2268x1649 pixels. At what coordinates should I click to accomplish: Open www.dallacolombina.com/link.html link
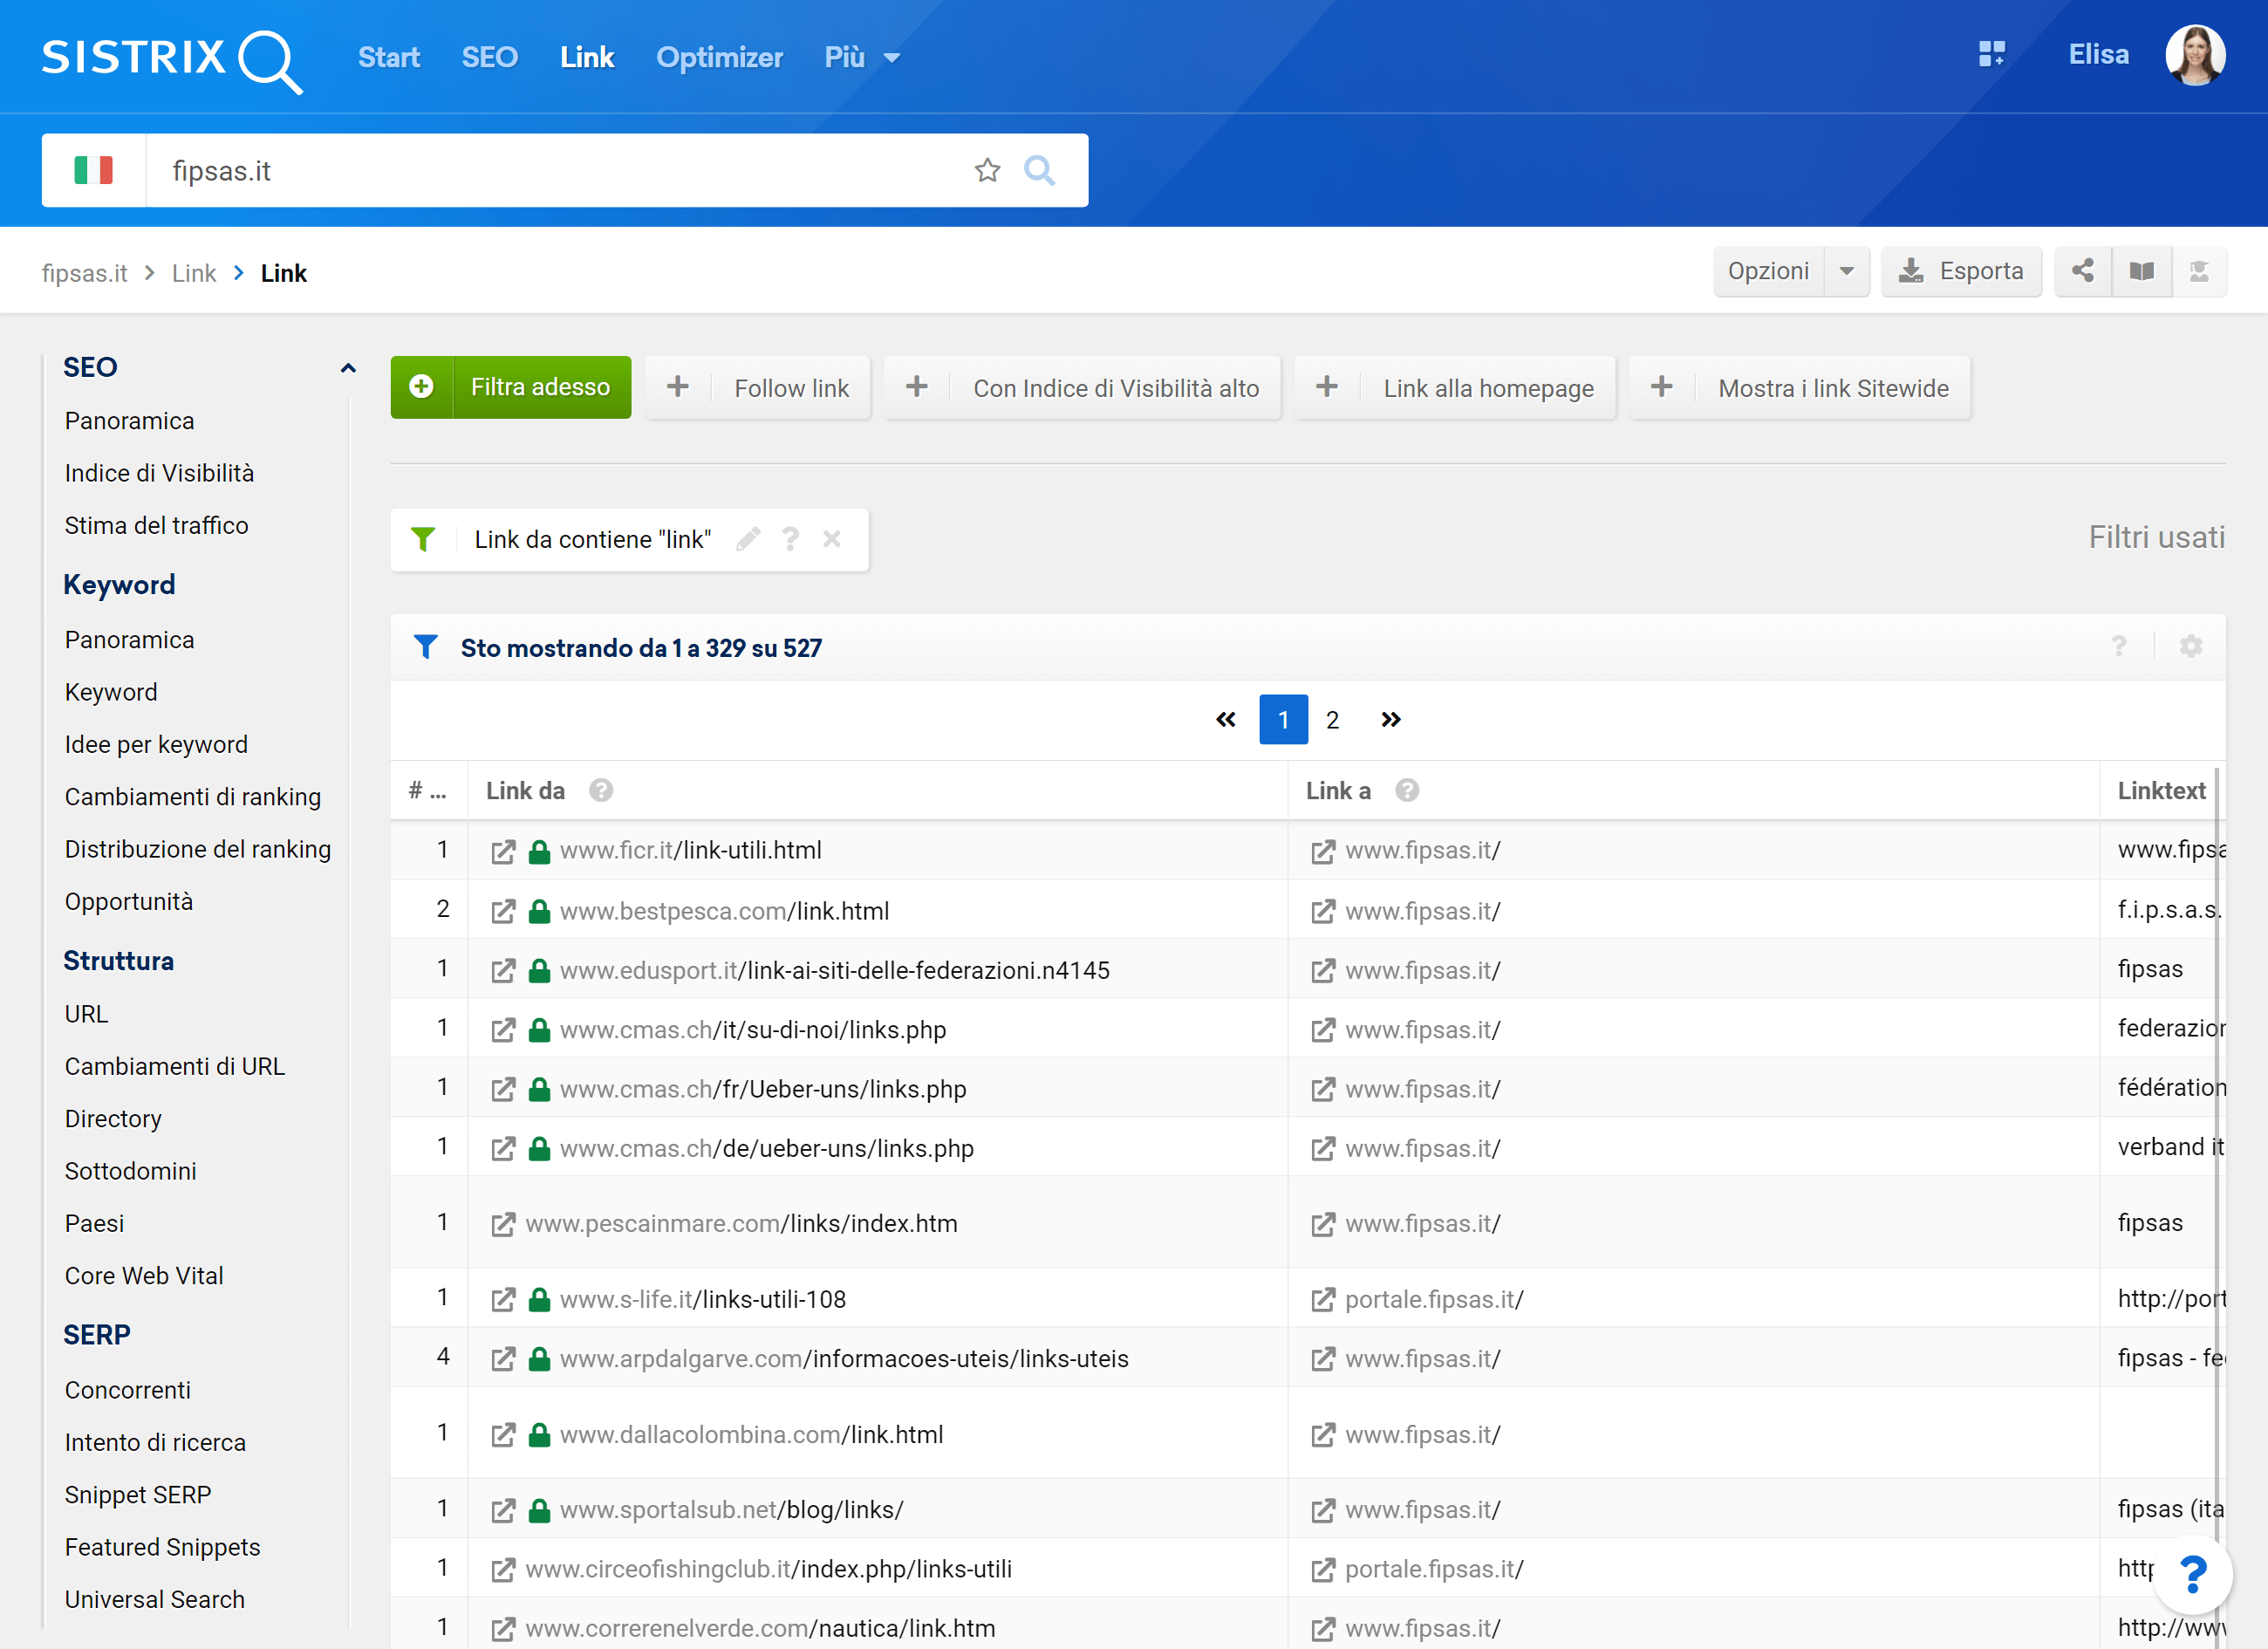click(x=751, y=1435)
